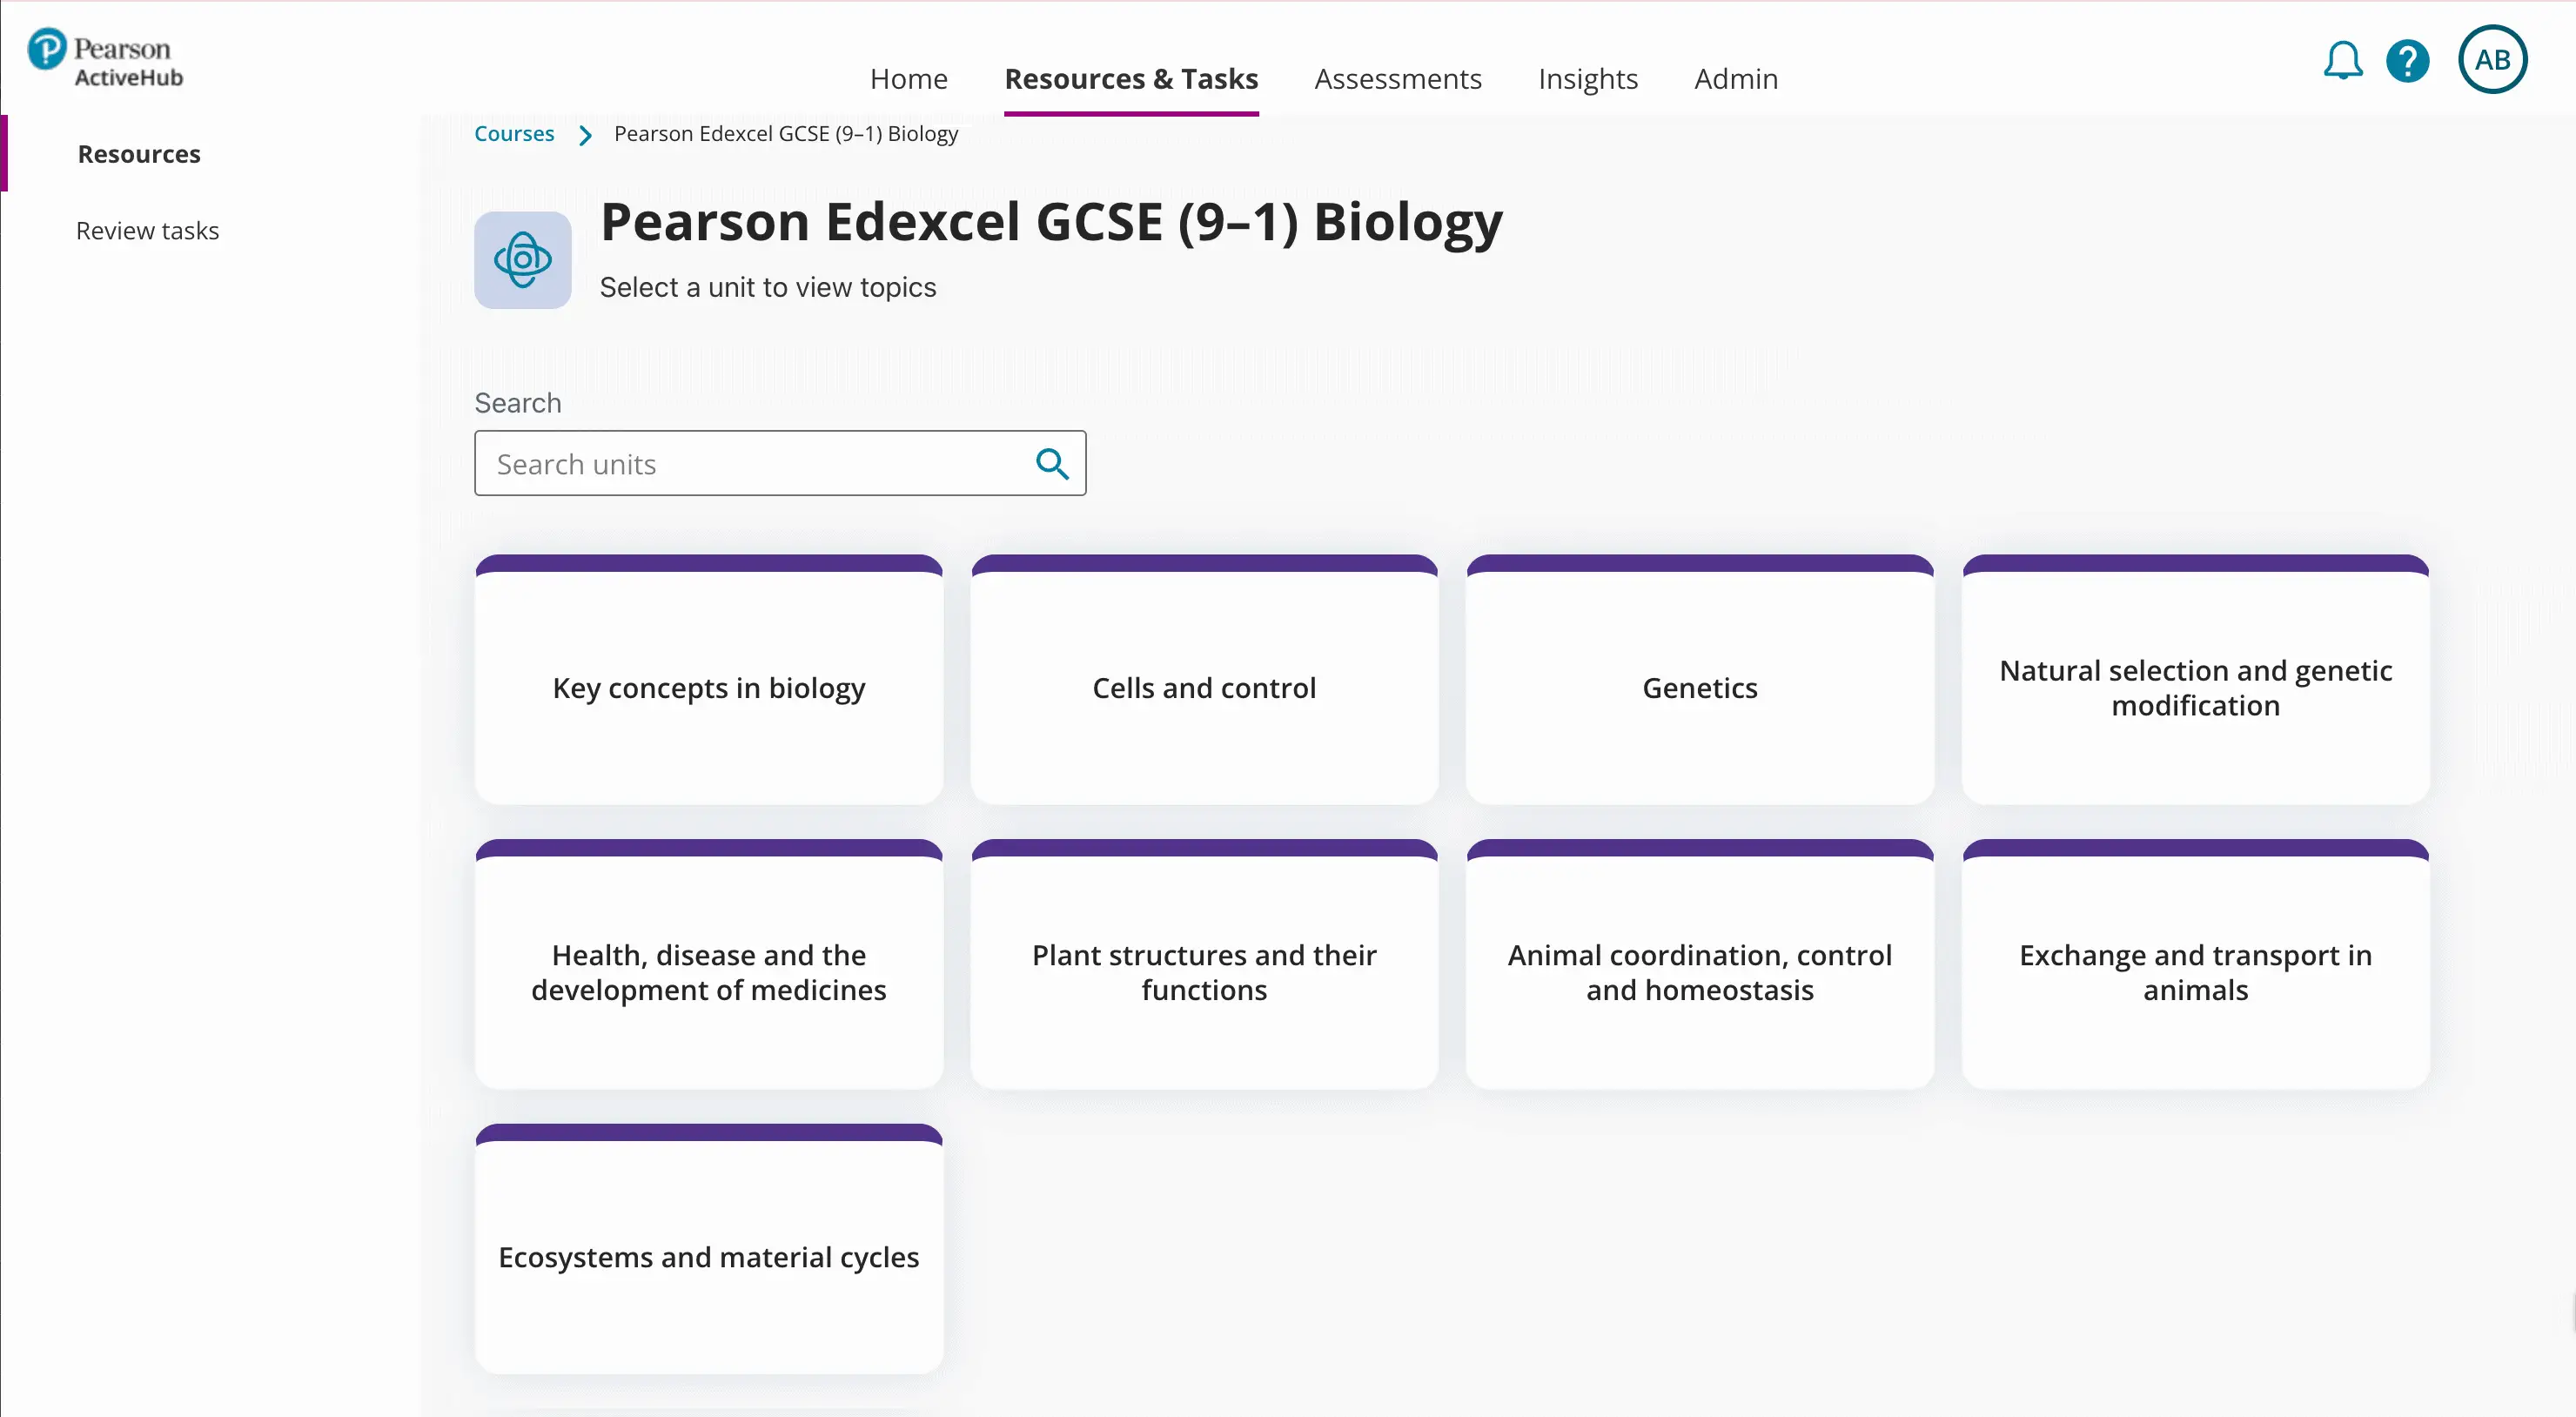
Task: Open the Cells and control unit card
Action: [1203, 688]
